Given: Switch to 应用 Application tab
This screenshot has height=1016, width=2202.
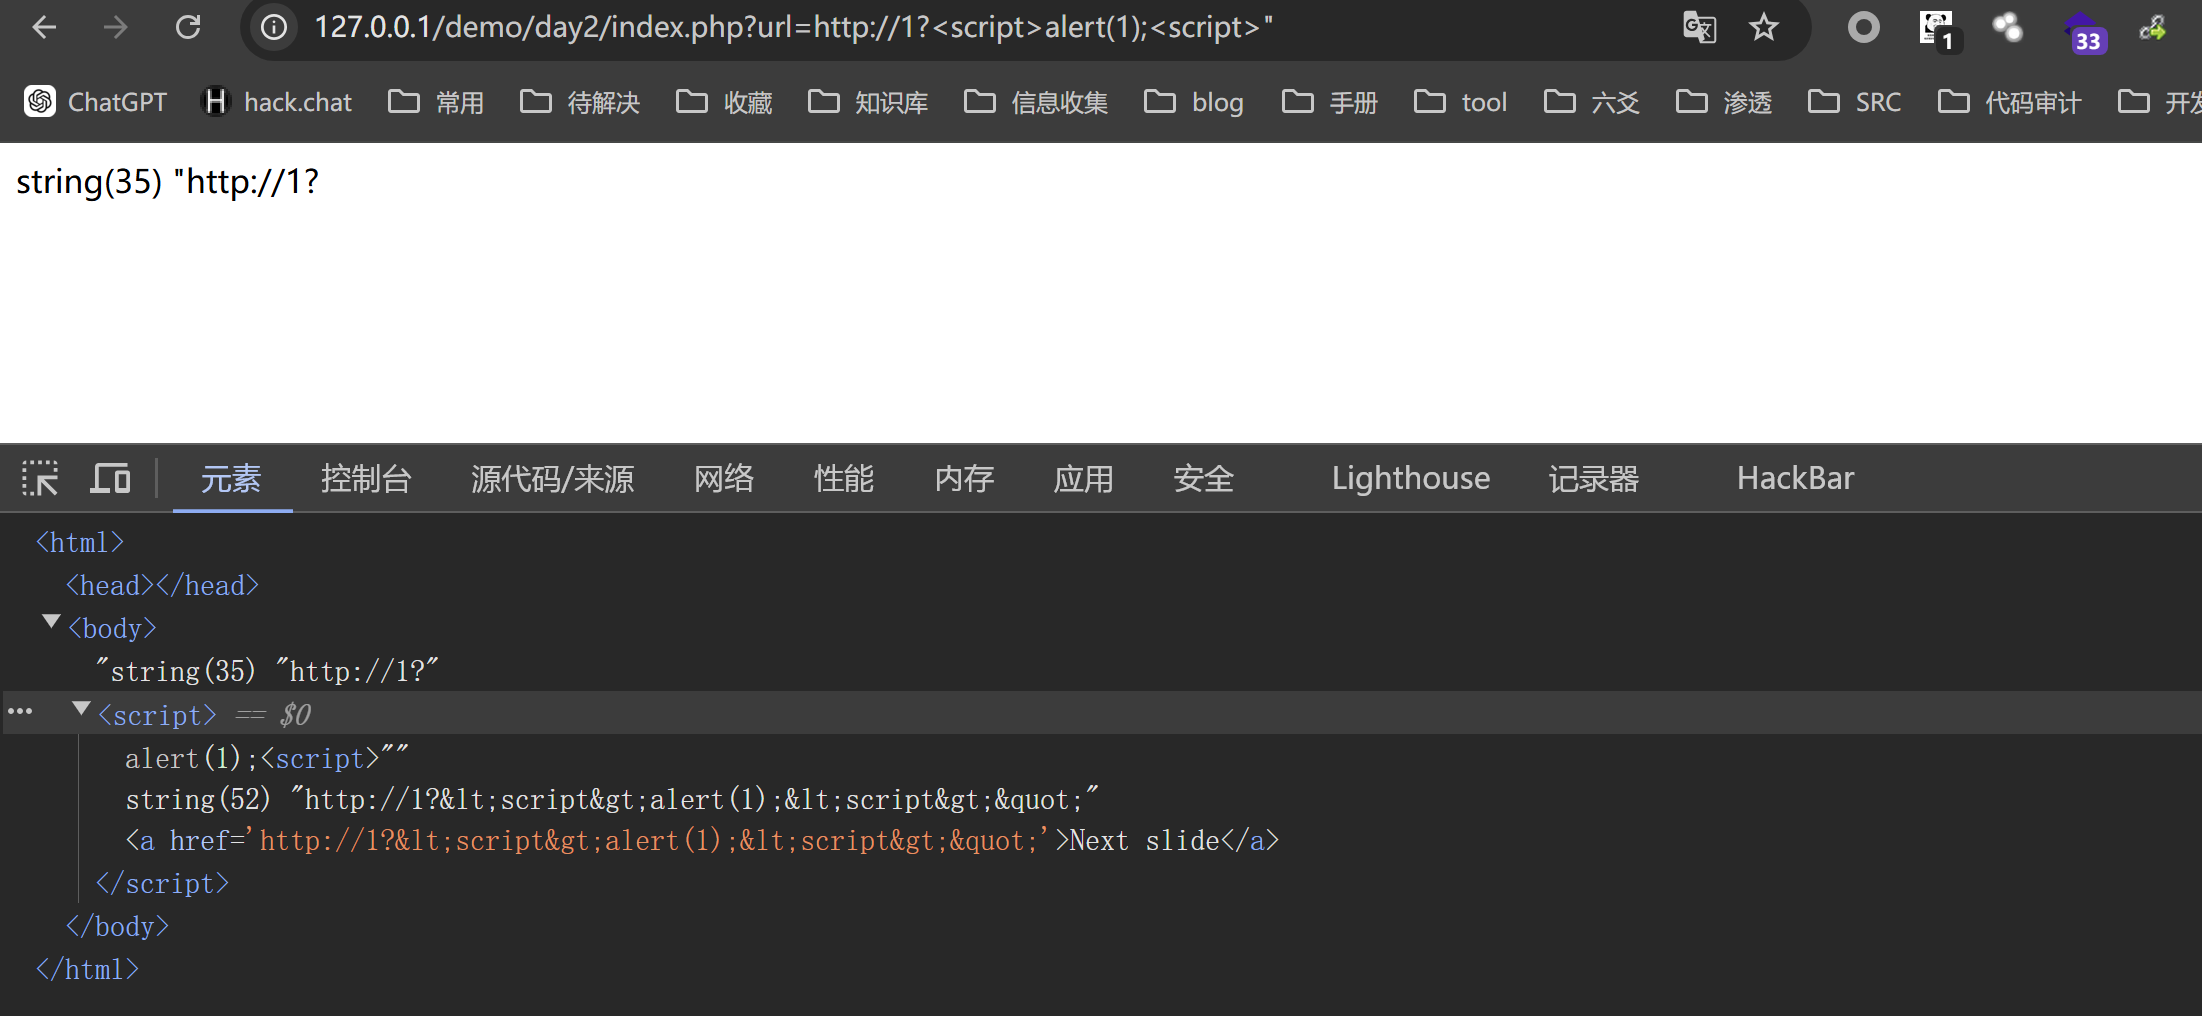Looking at the screenshot, I should (1084, 478).
